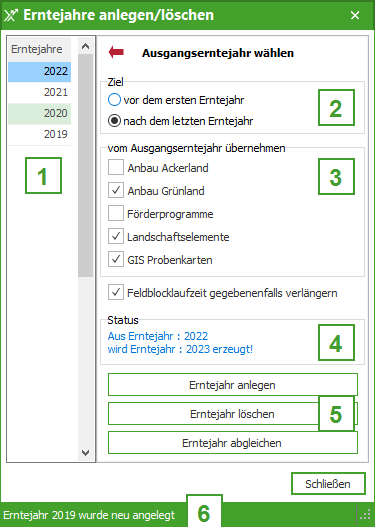This screenshot has width=375, height=527.
Task: Enable Förderprogramme checkbox
Action: [x=116, y=214]
